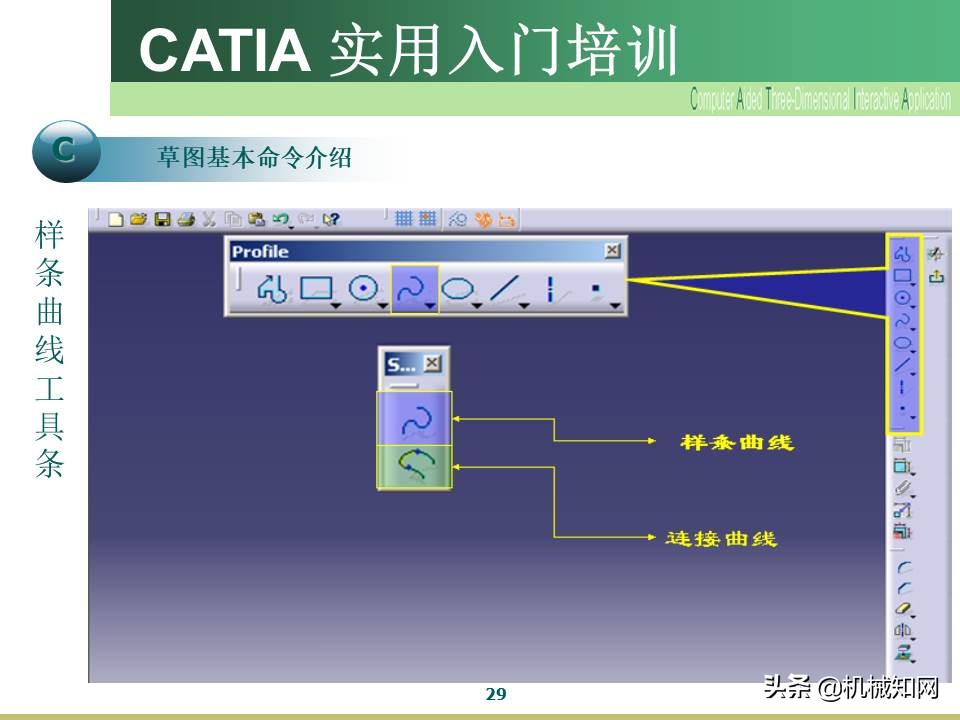
Task: Select Line icon in right sidebar
Action: point(902,365)
